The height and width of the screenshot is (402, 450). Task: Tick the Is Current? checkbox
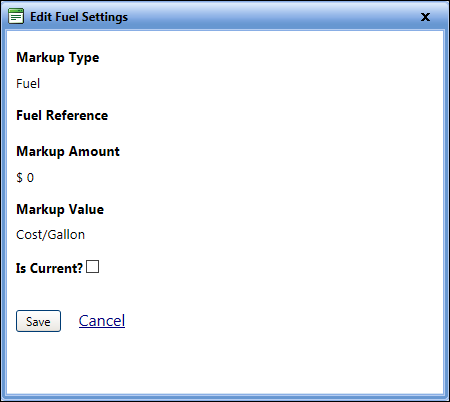click(x=92, y=267)
